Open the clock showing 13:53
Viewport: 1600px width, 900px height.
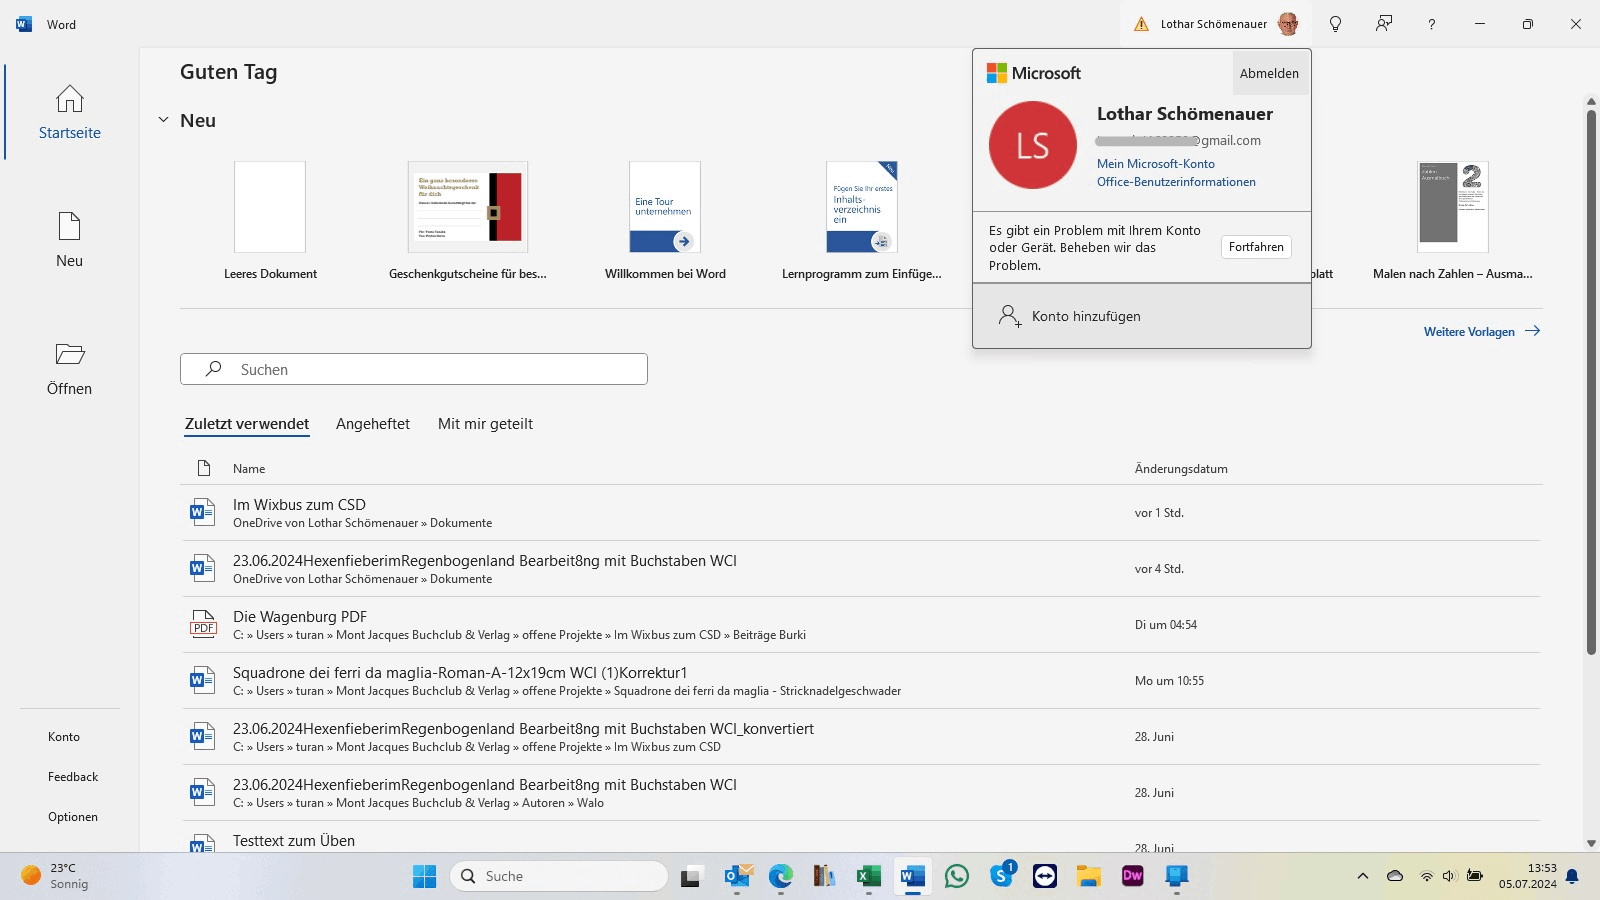[x=1527, y=876]
